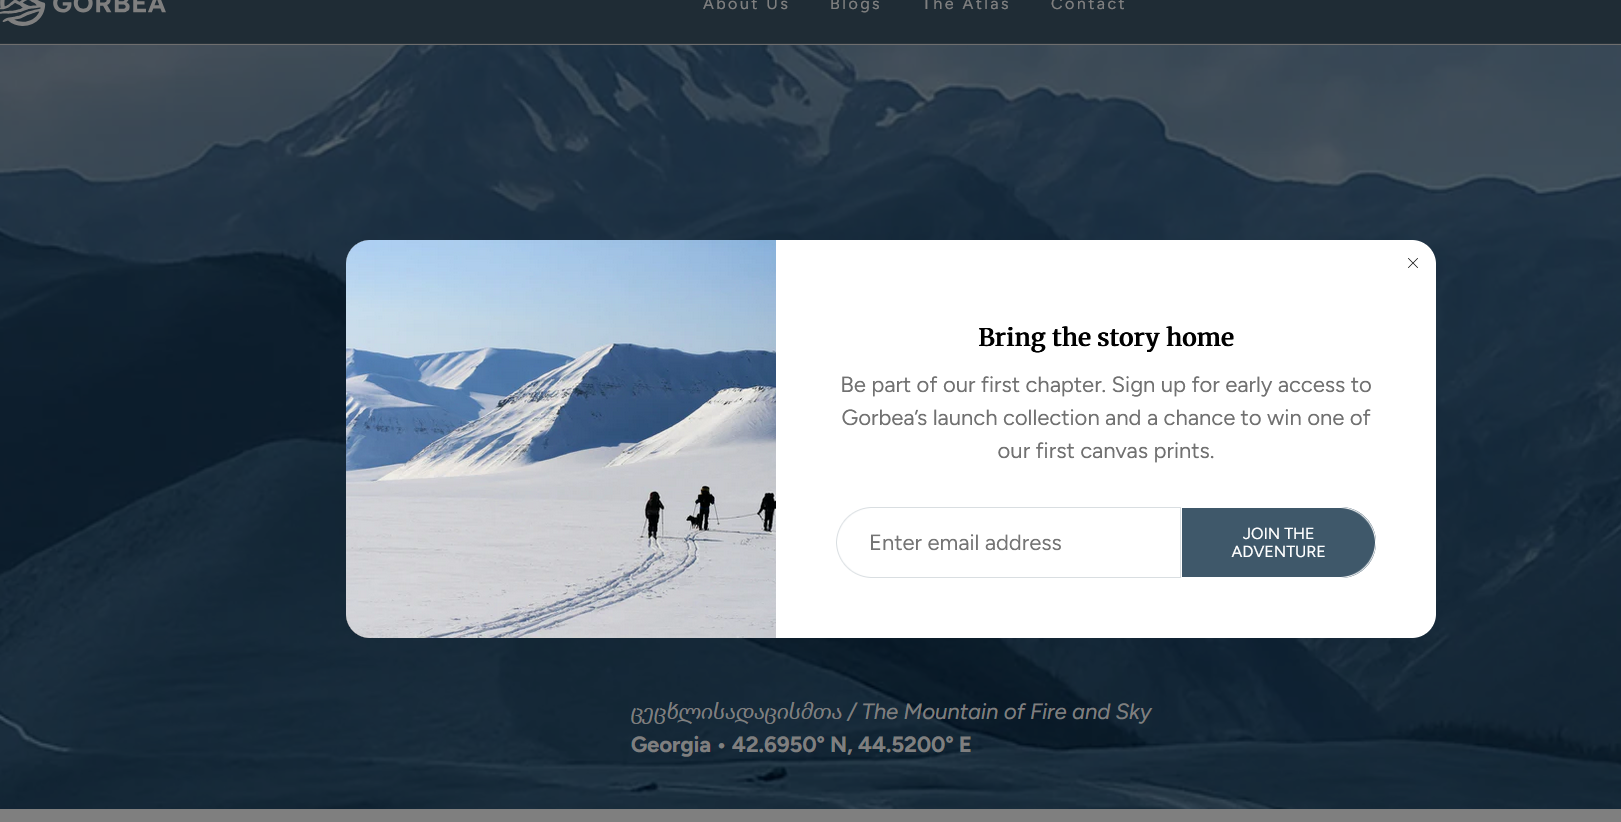The image size is (1621, 822).
Task: Click the Join the Adventure button
Action: 1278,542
